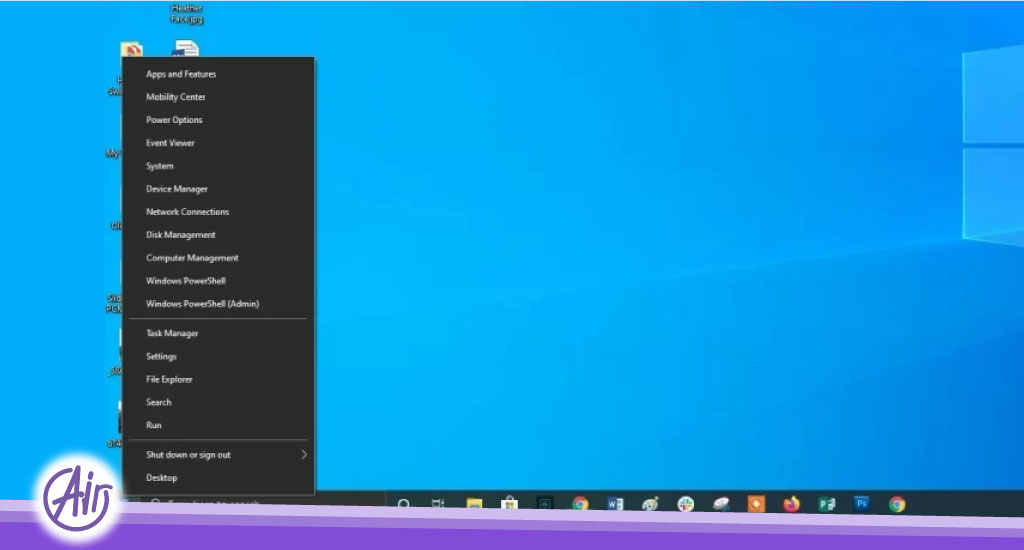Image resolution: width=1024 pixels, height=550 pixels.
Task: Launch Microsoft Store from the taskbar
Action: coord(509,504)
